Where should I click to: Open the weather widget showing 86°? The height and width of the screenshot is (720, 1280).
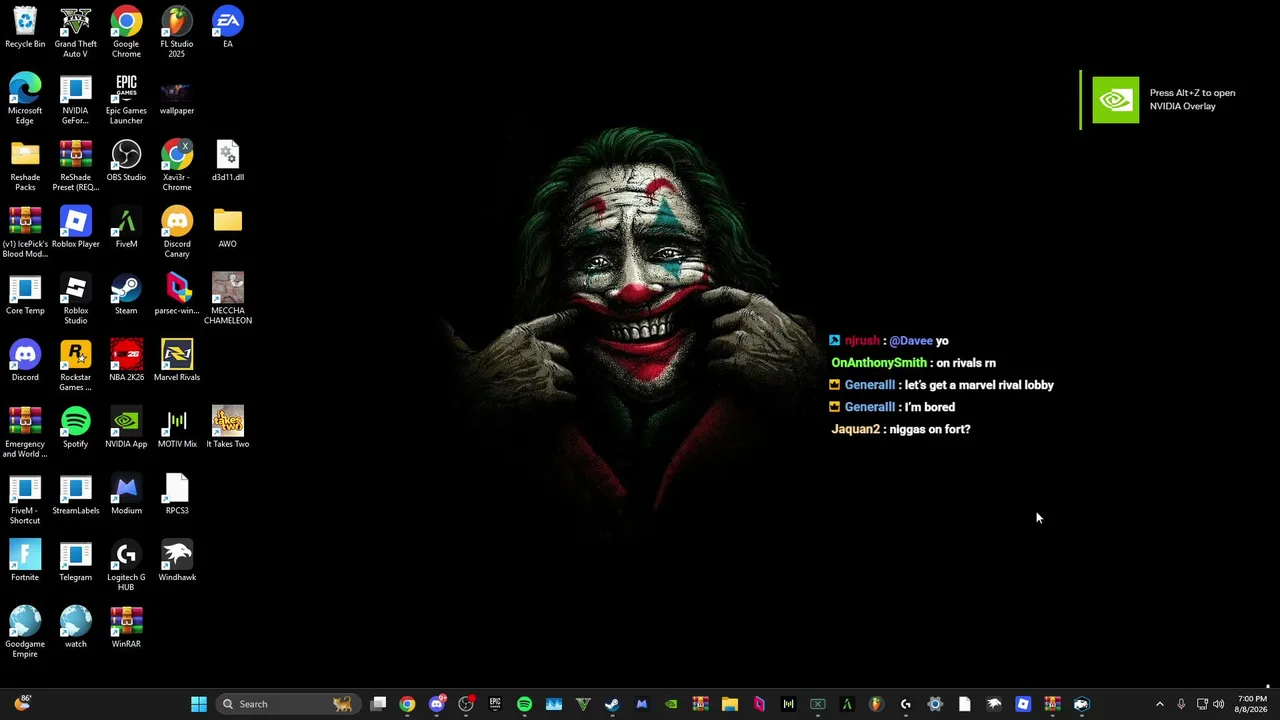click(21, 704)
